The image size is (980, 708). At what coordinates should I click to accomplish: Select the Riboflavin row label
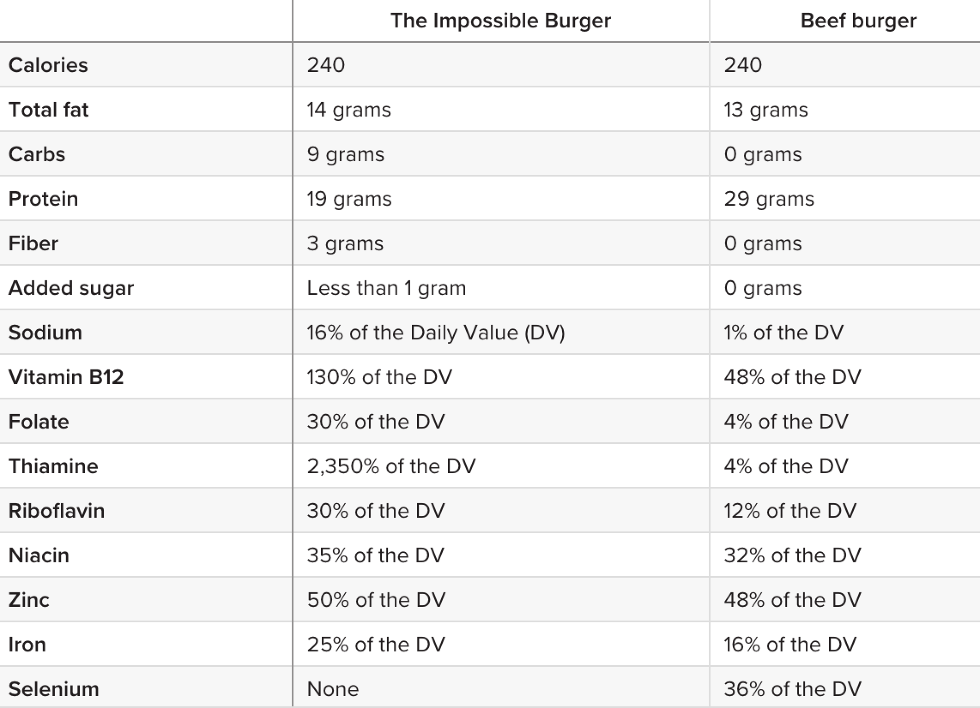56,510
